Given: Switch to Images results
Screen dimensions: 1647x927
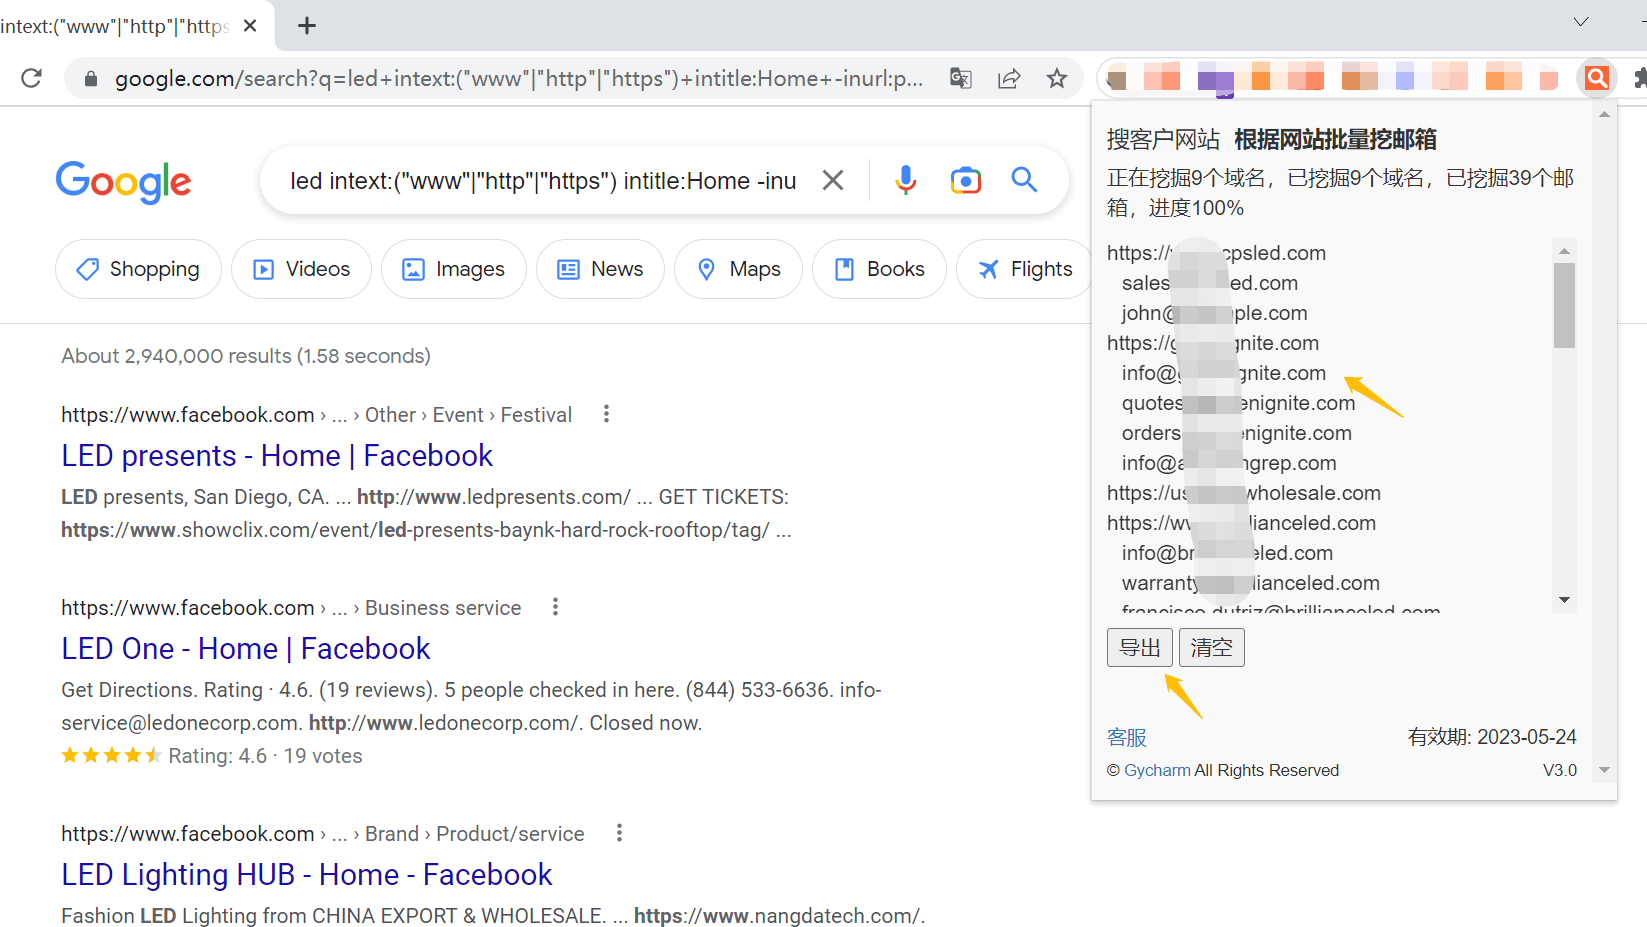Looking at the screenshot, I should [x=453, y=269].
